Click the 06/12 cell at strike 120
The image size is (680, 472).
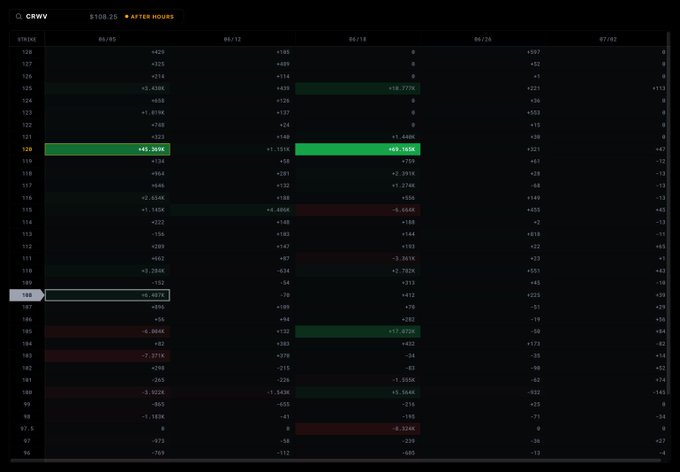click(232, 149)
